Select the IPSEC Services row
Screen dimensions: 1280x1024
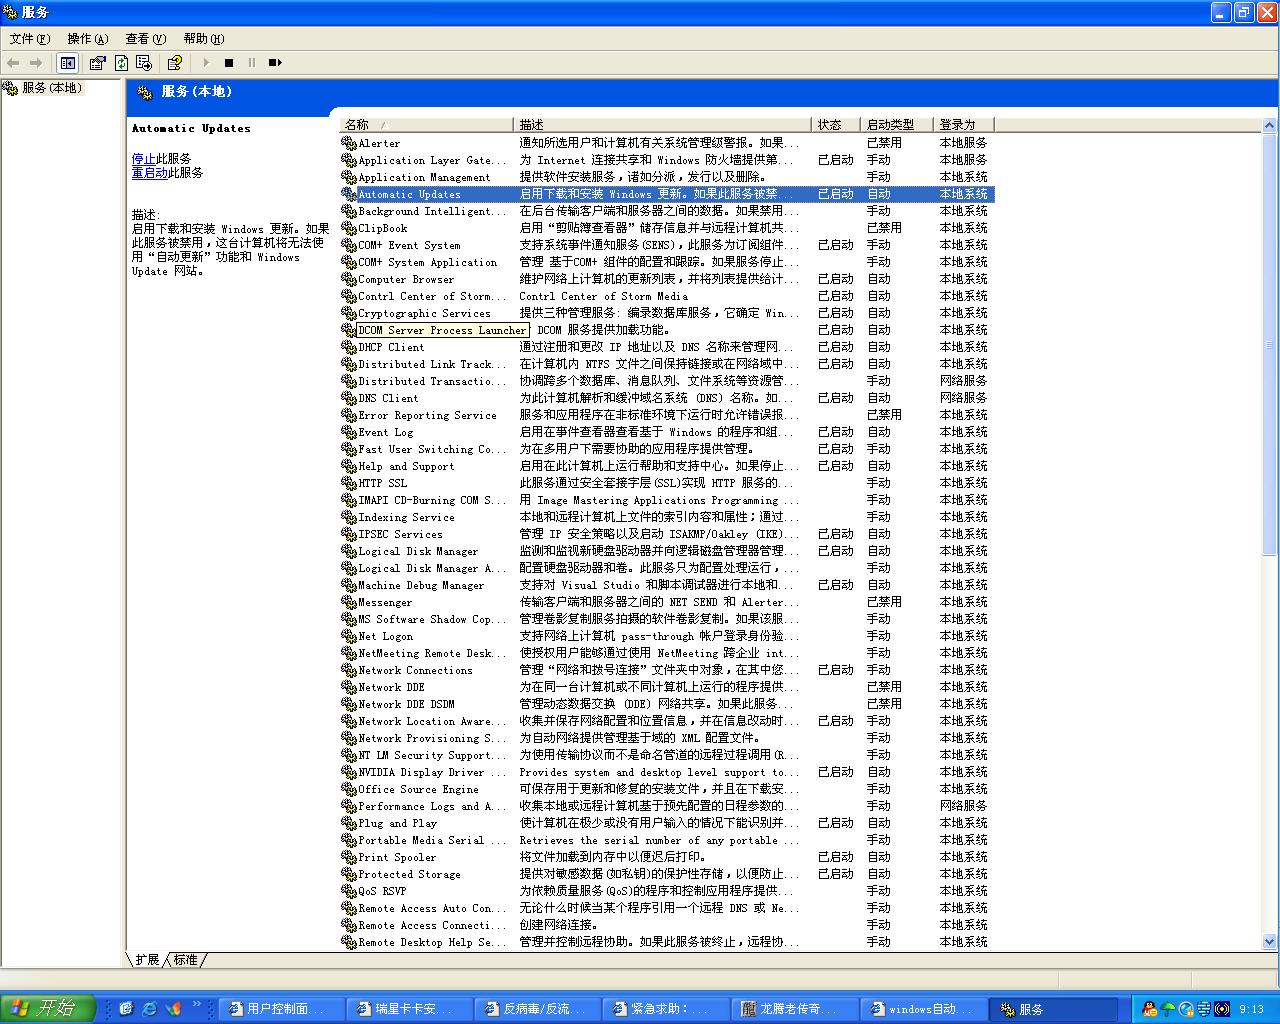[667, 534]
